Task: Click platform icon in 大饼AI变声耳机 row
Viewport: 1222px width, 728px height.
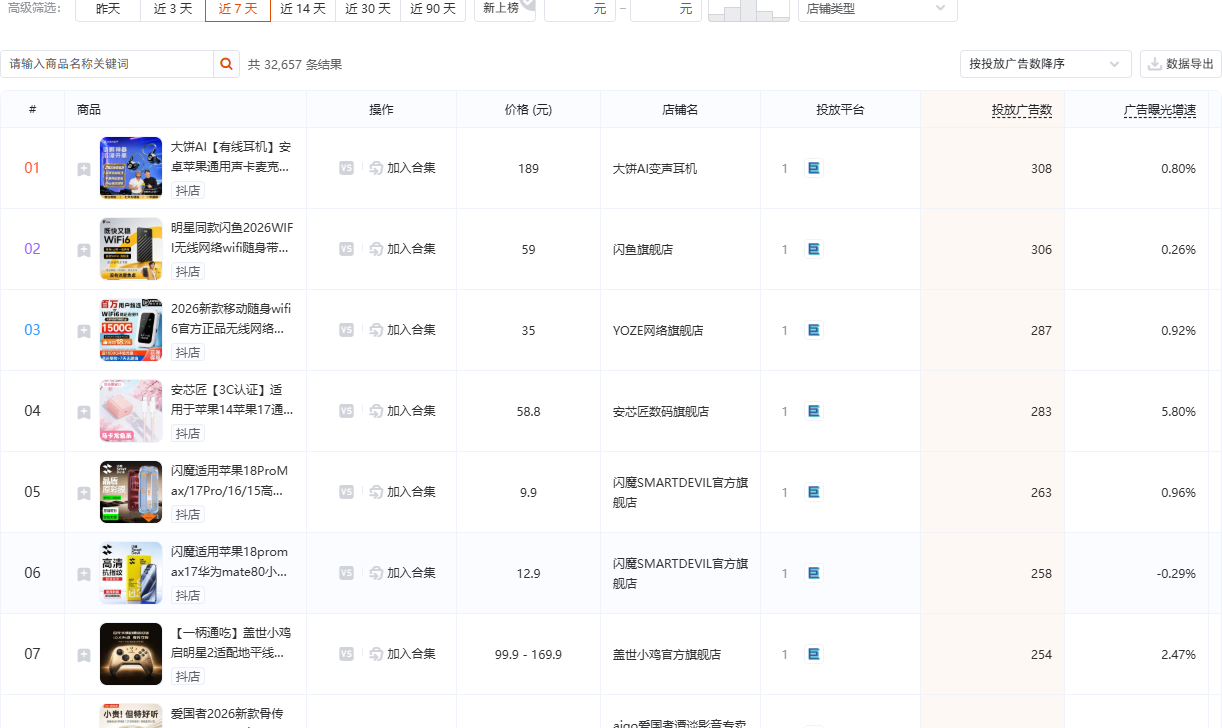Action: pos(814,168)
